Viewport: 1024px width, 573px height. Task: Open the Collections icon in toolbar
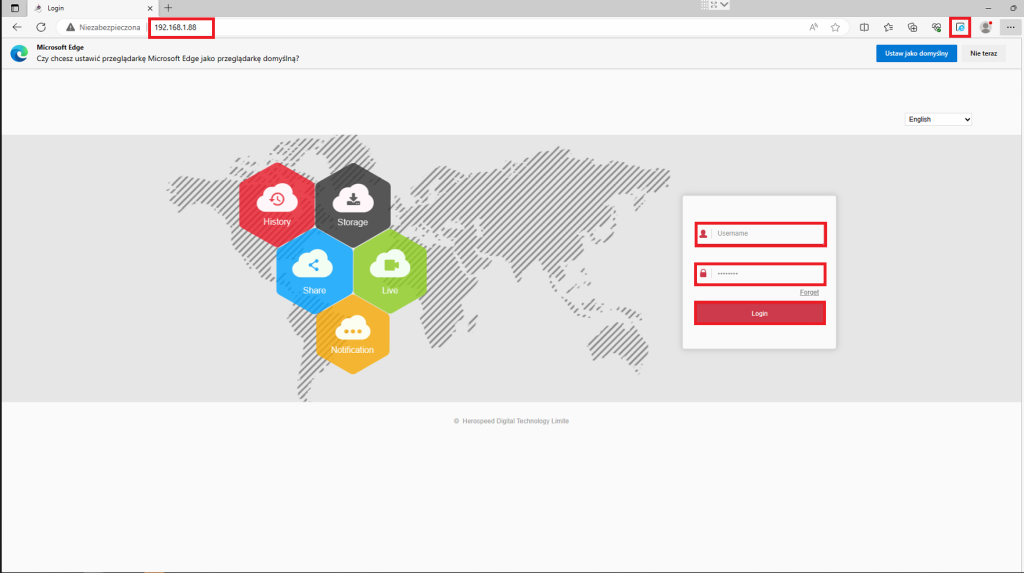click(x=912, y=27)
